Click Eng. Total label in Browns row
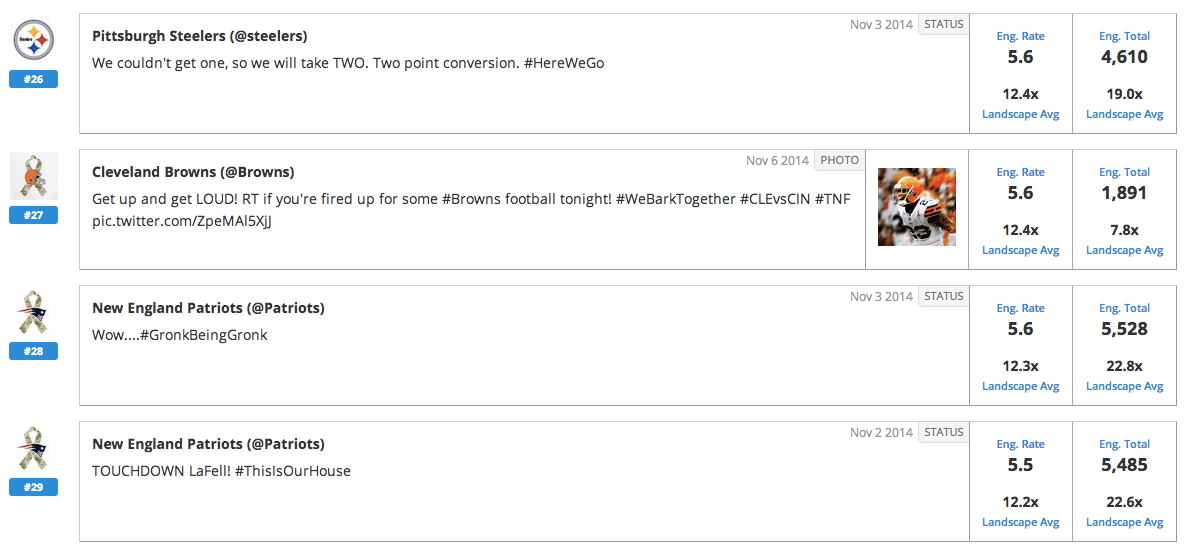This screenshot has height=554, width=1188. click(x=1124, y=172)
